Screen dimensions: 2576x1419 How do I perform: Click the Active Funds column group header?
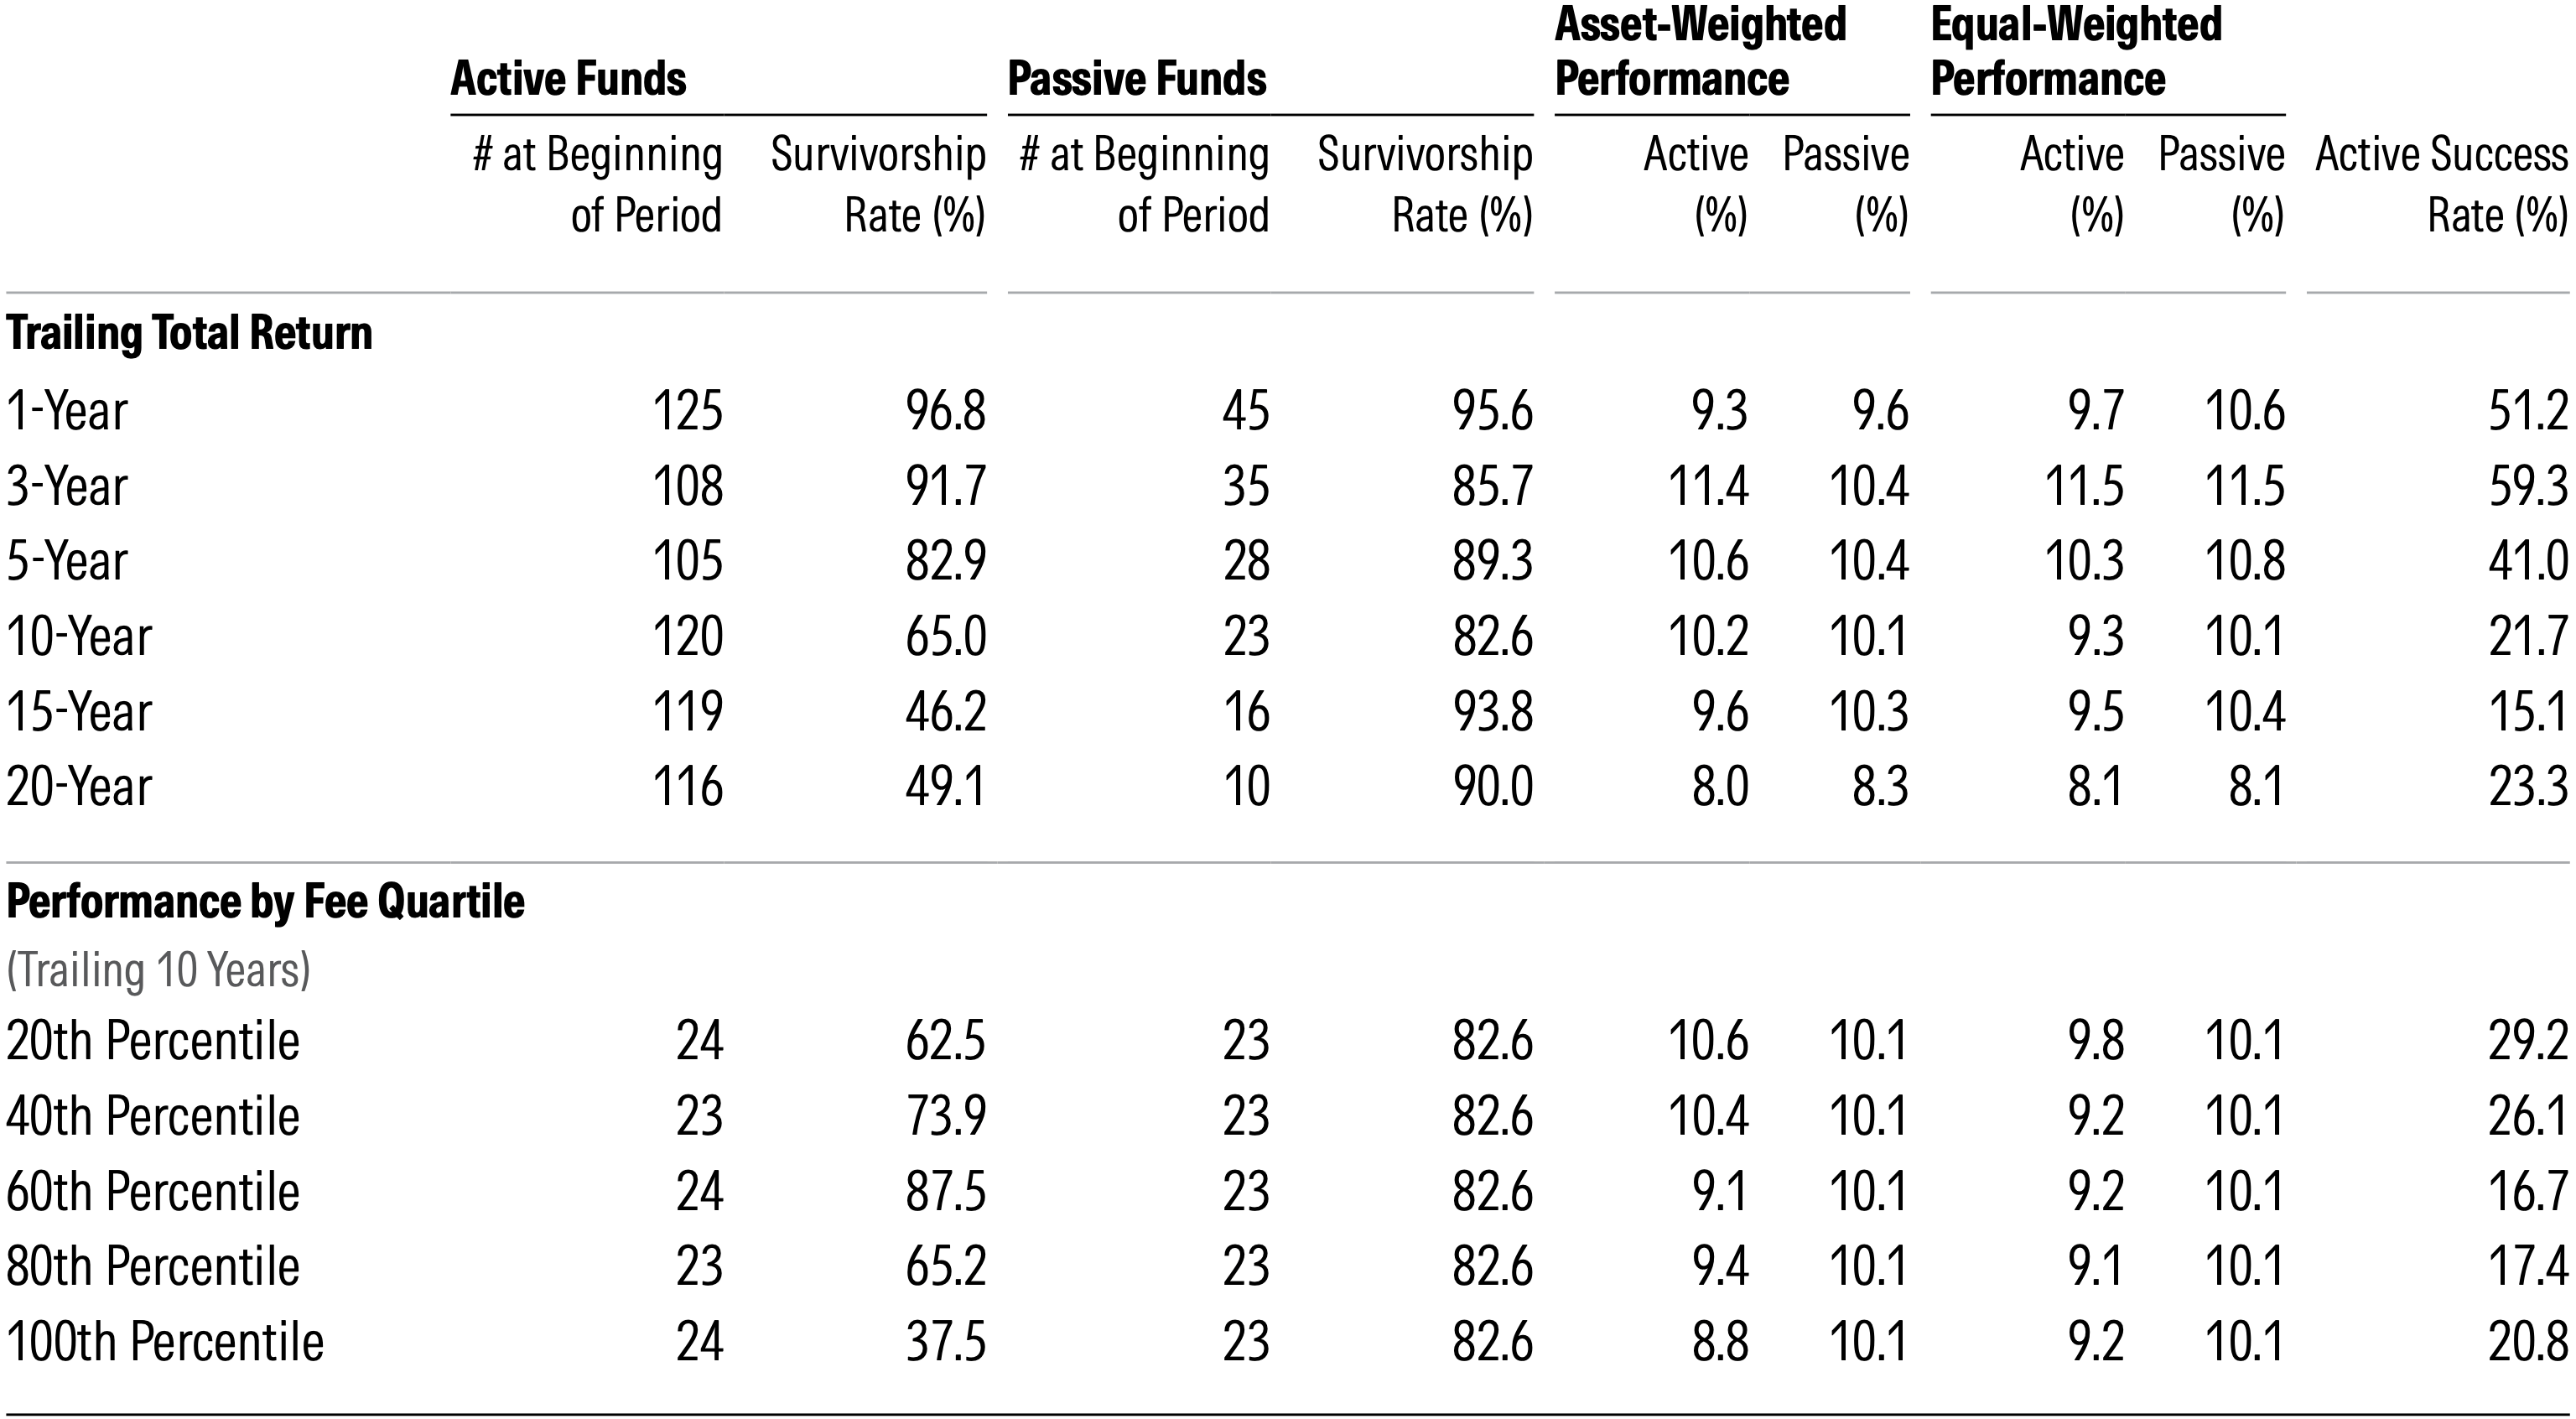(568, 79)
